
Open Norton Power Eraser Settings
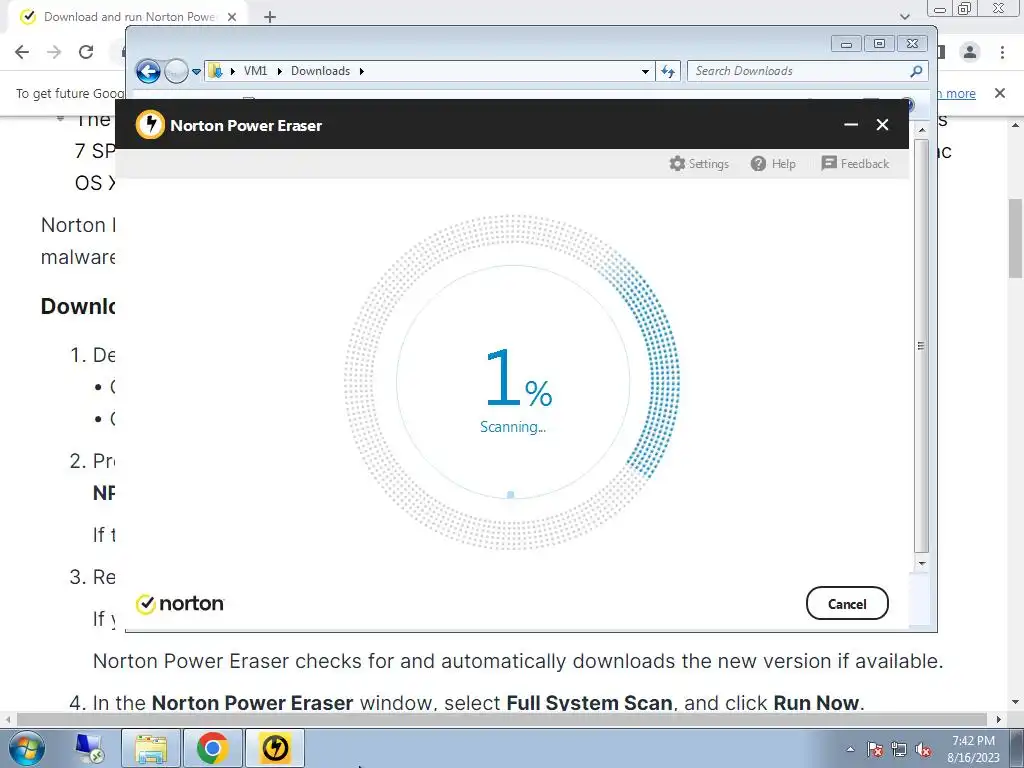click(x=699, y=163)
